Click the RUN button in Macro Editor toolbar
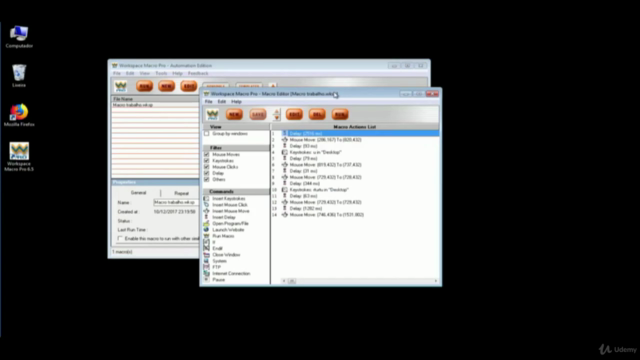 pos(340,115)
